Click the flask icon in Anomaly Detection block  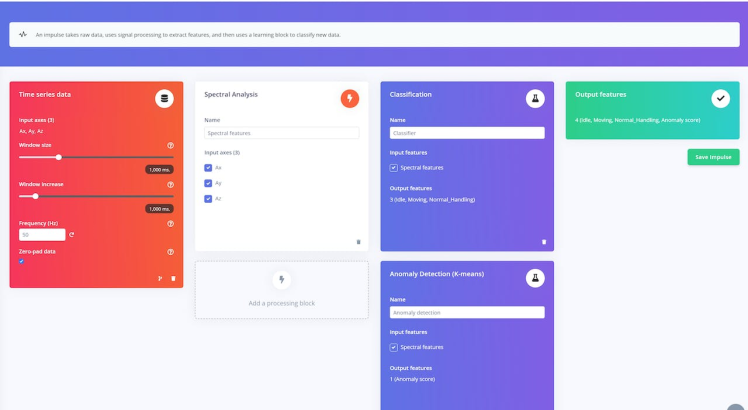coord(535,278)
